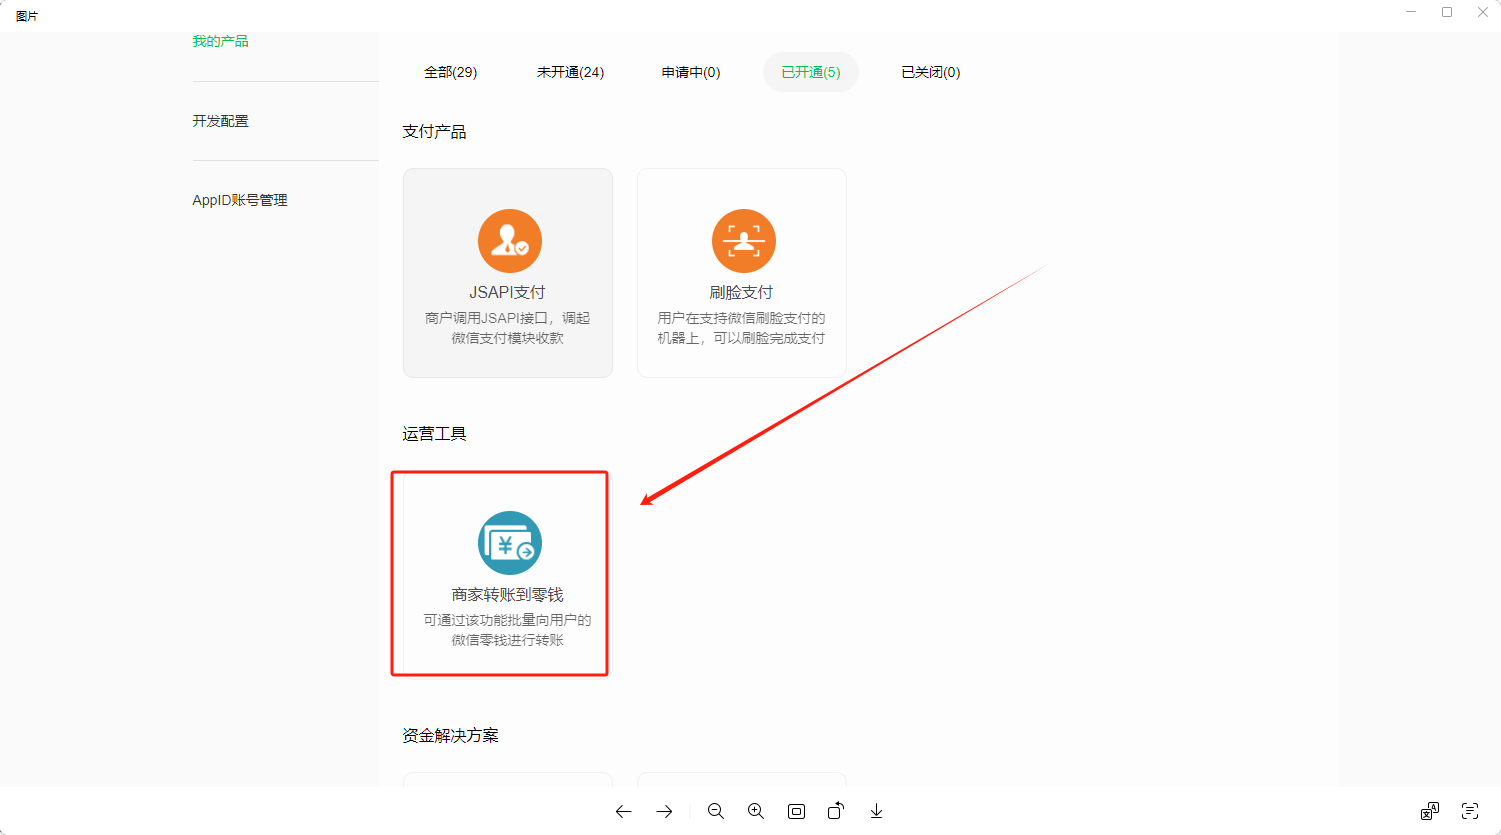Click the fit-to-window view icon

(x=796, y=811)
